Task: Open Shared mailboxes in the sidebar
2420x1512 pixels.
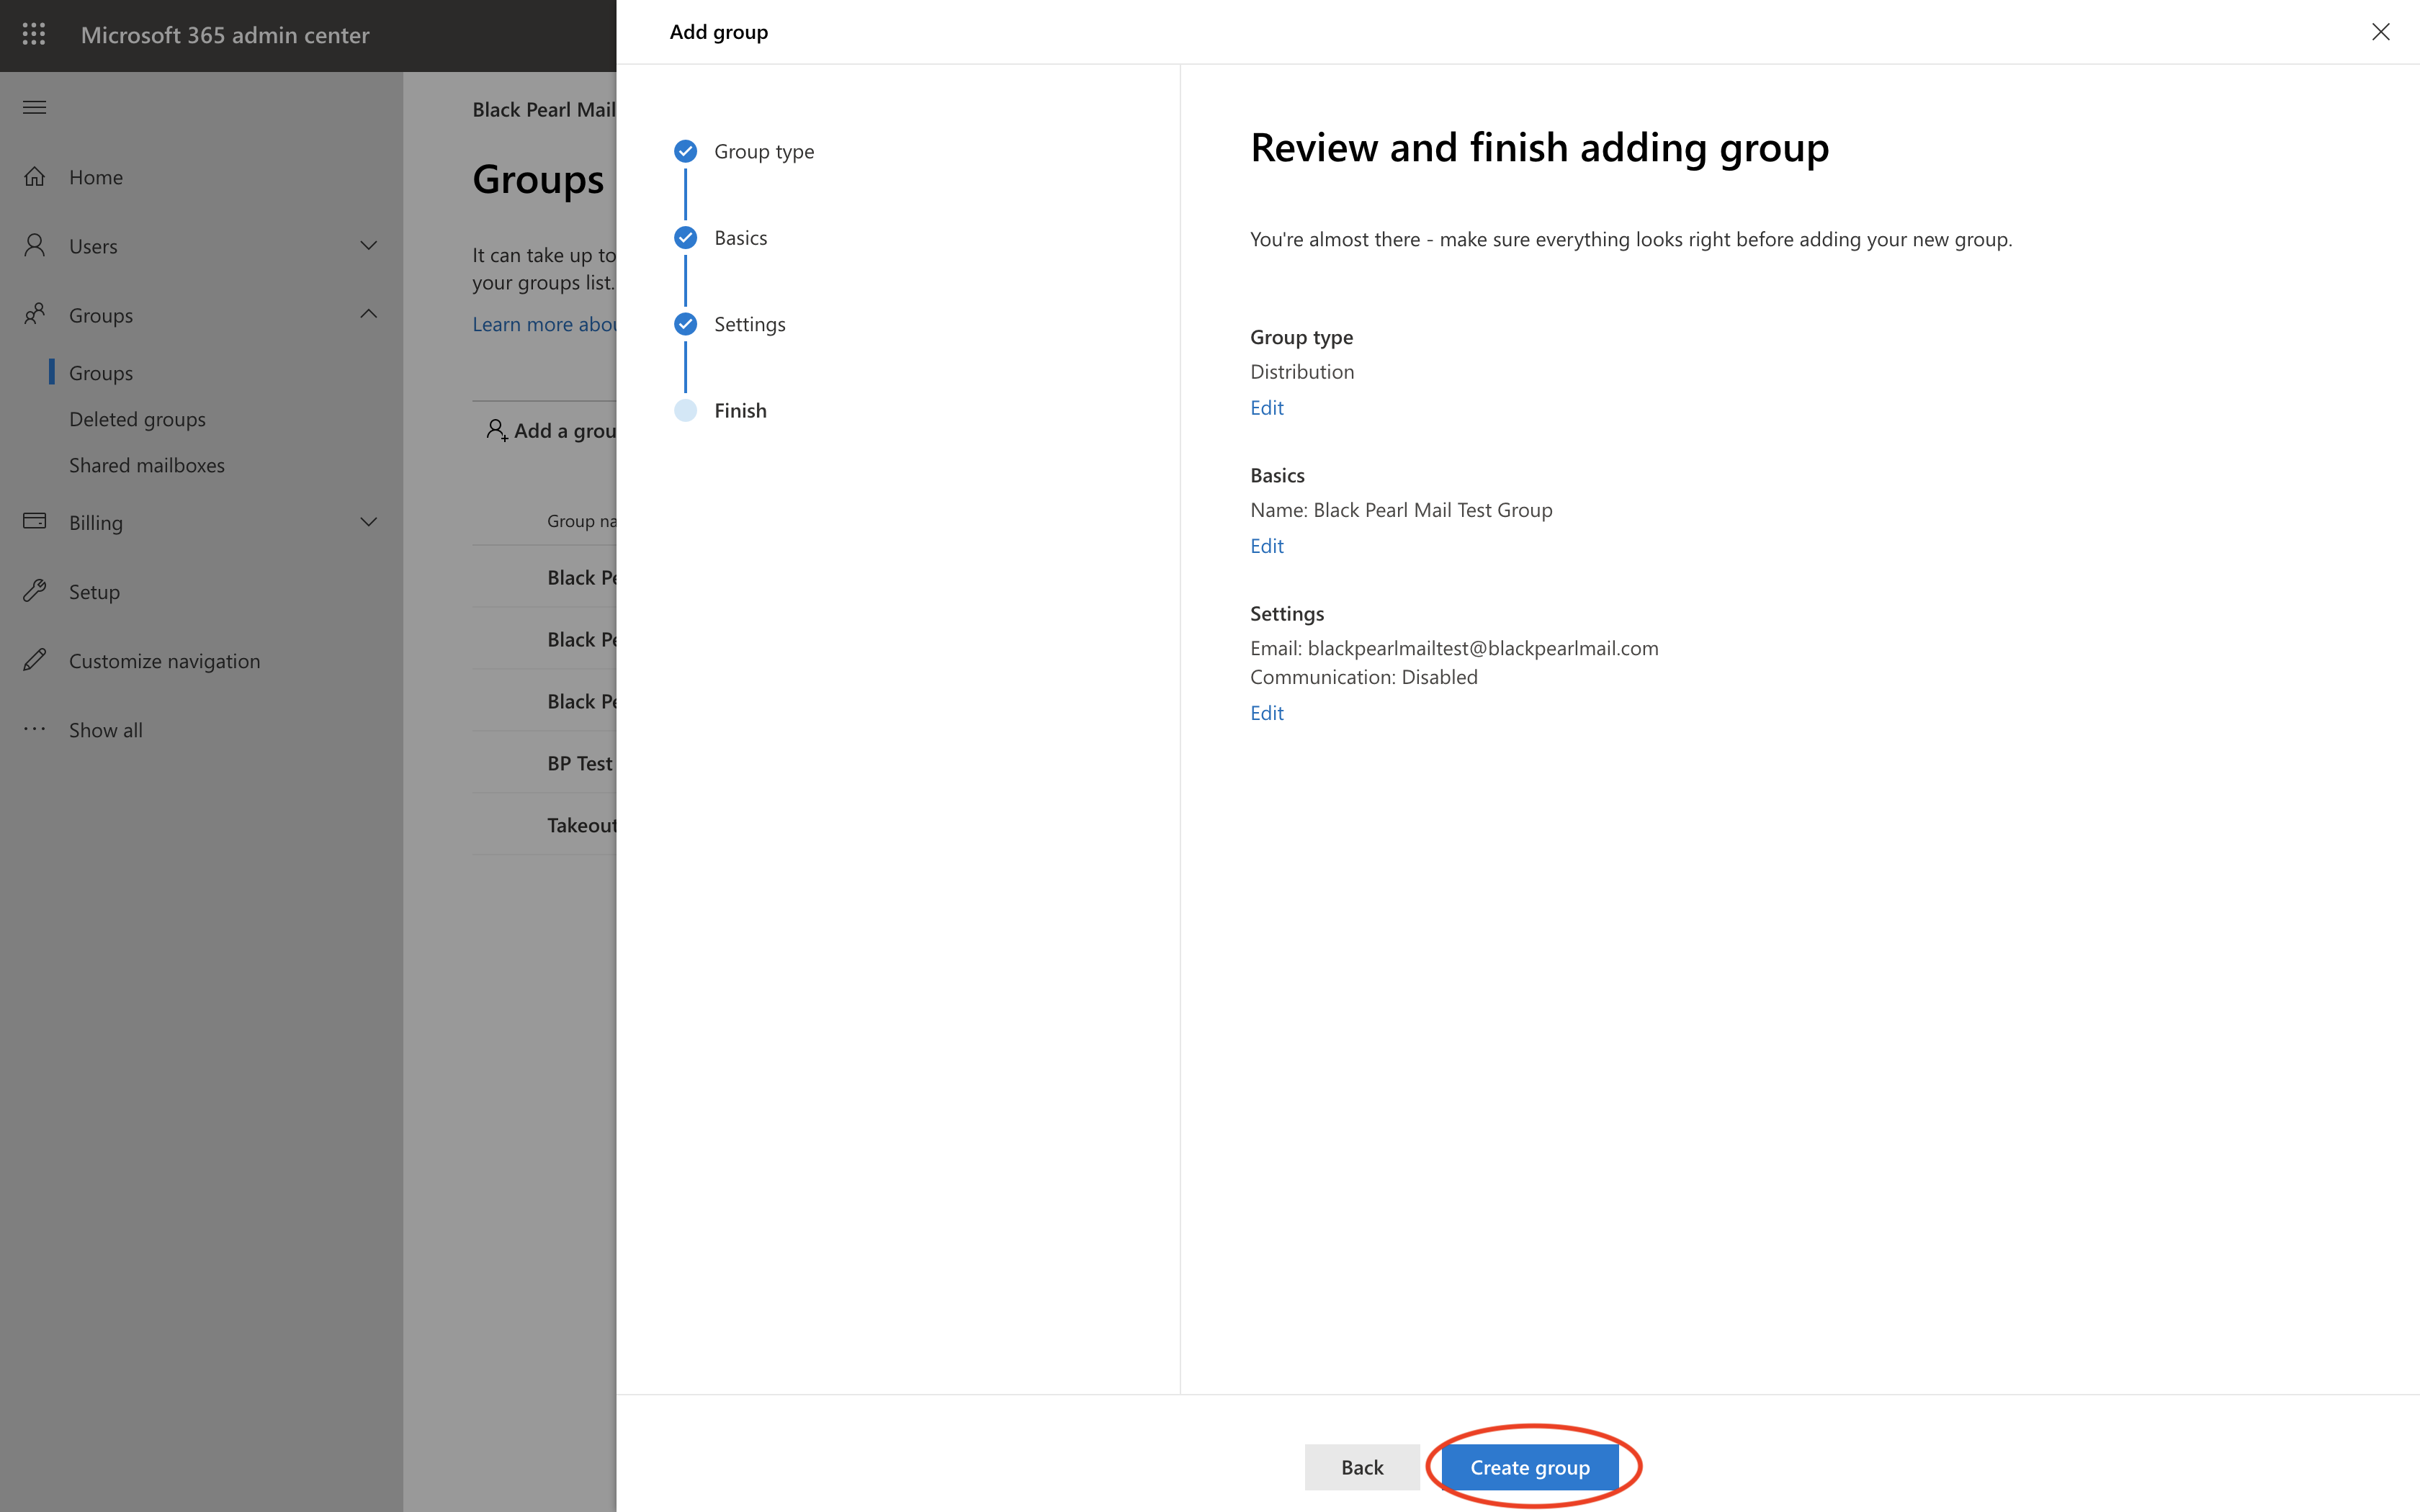Action: (x=147, y=465)
